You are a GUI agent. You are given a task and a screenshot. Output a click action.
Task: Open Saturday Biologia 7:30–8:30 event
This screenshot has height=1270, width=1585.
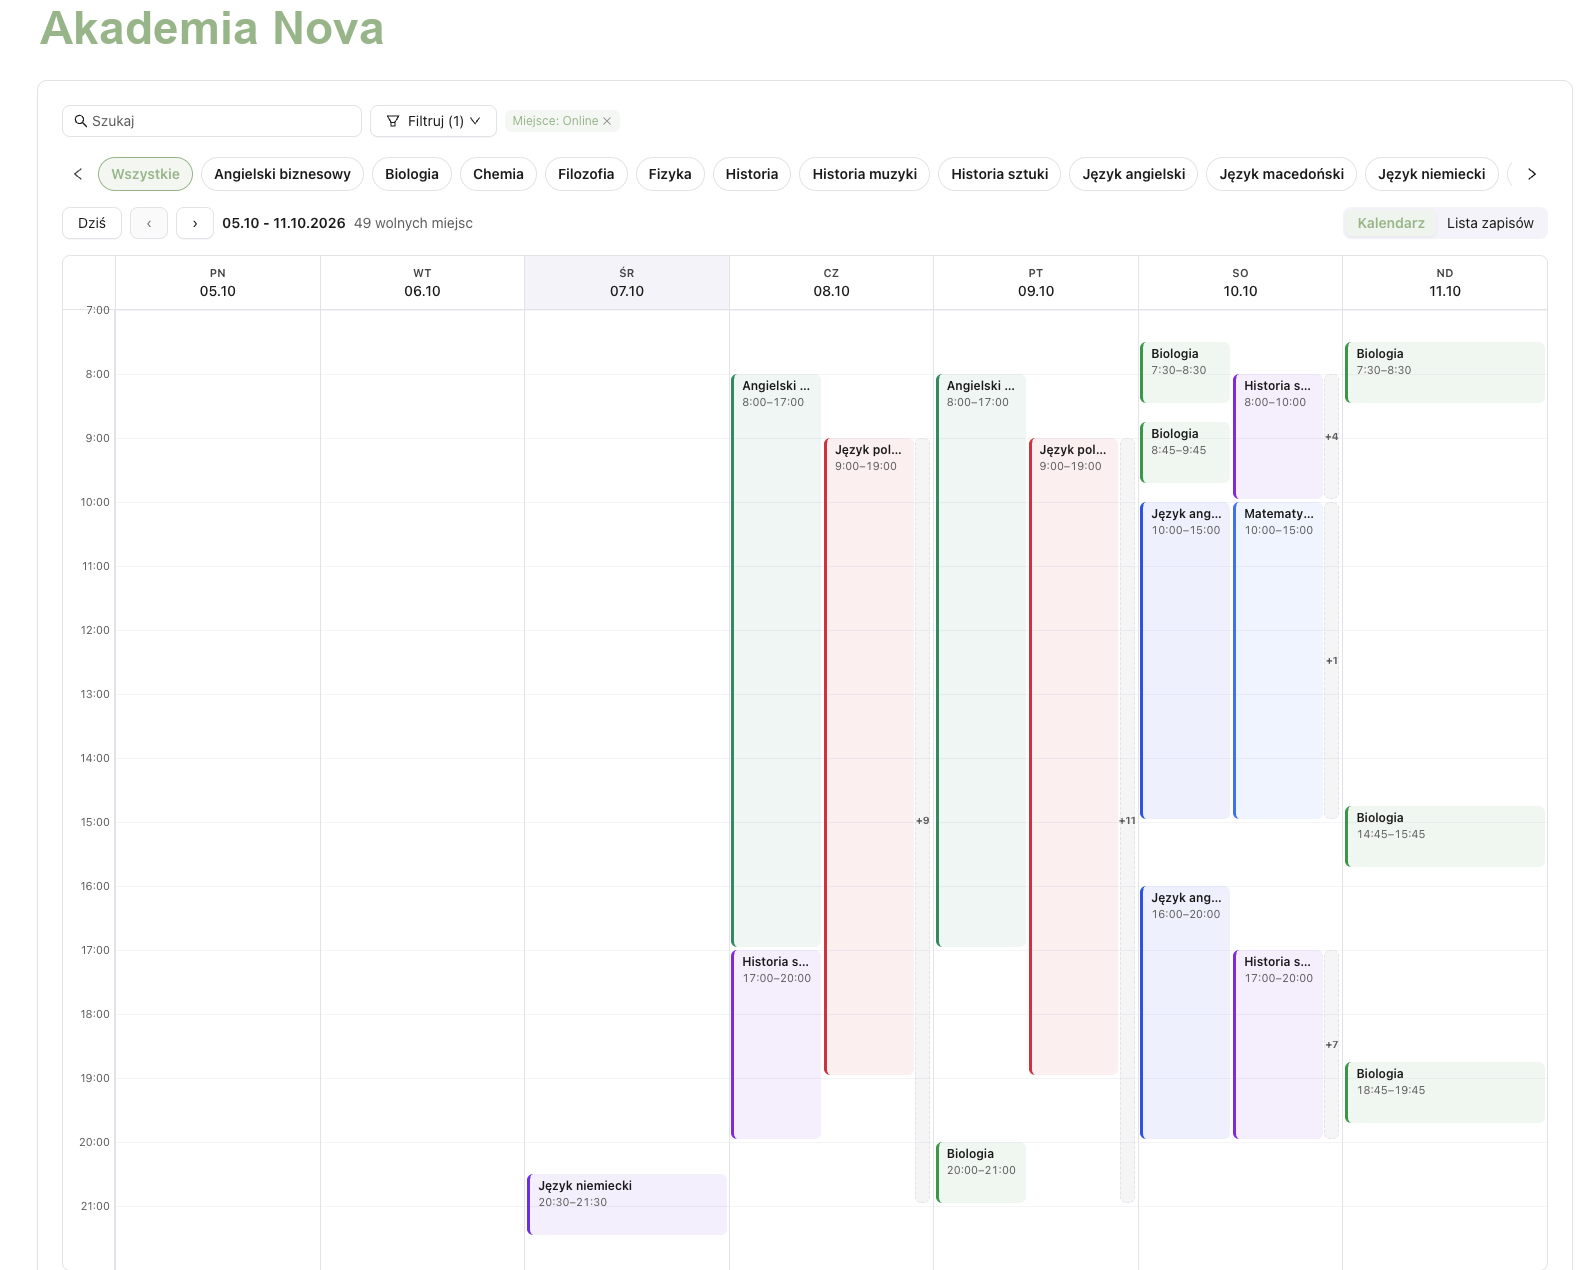click(x=1185, y=372)
